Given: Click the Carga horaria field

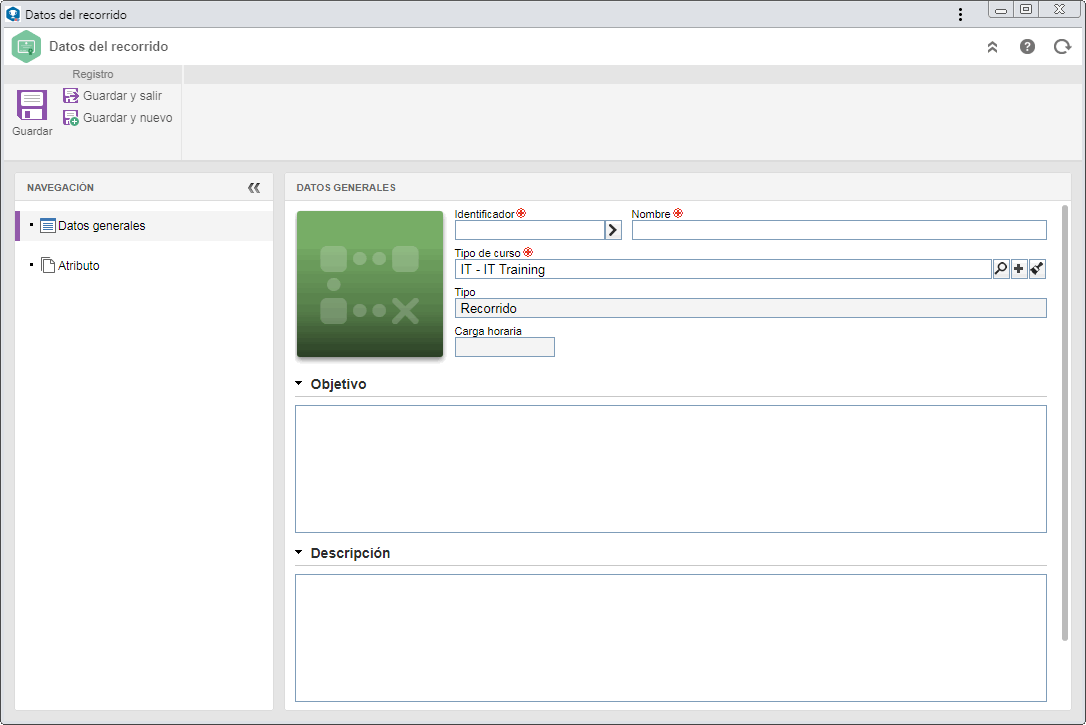Looking at the screenshot, I should pyautogui.click(x=505, y=347).
